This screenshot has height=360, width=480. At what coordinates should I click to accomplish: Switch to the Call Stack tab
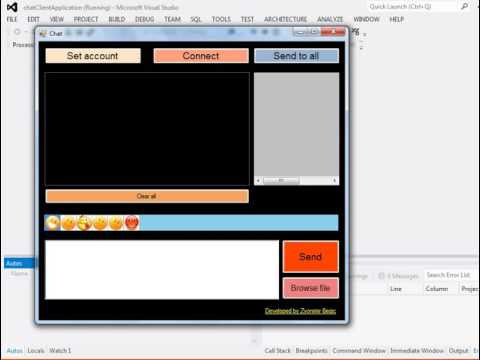click(278, 351)
